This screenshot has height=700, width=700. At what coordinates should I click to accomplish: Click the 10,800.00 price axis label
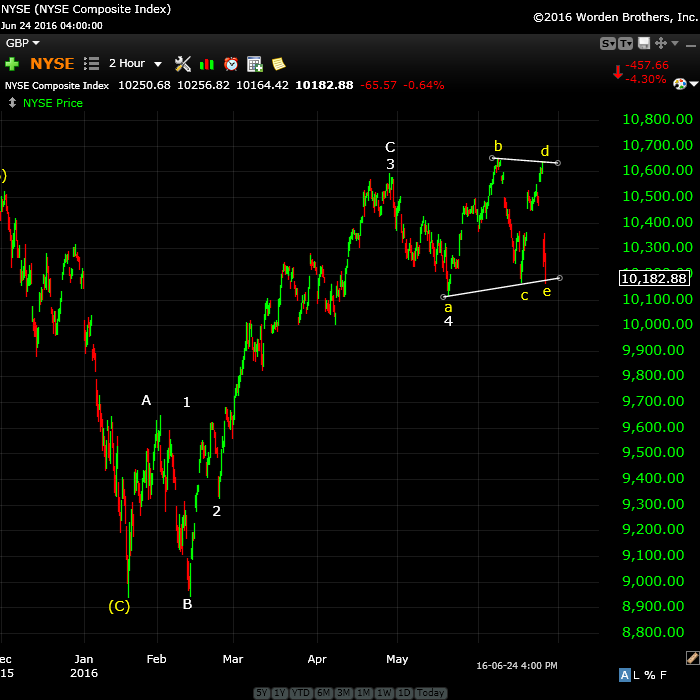pyautogui.click(x=657, y=119)
